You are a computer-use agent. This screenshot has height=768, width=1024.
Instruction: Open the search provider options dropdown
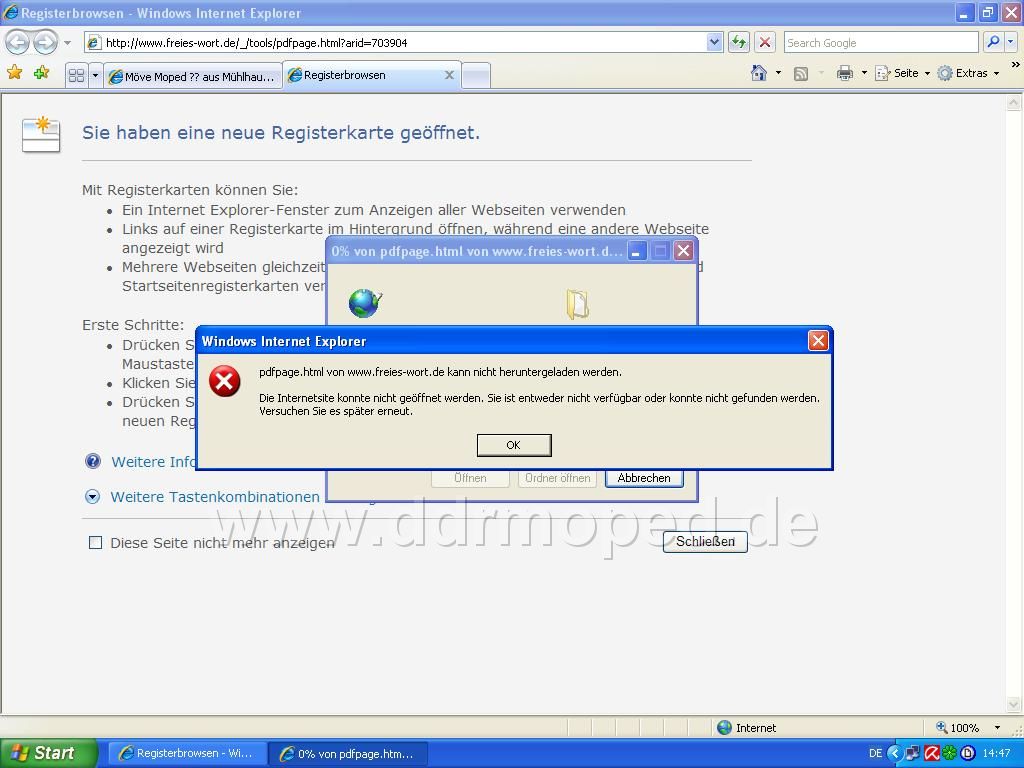click(1010, 42)
